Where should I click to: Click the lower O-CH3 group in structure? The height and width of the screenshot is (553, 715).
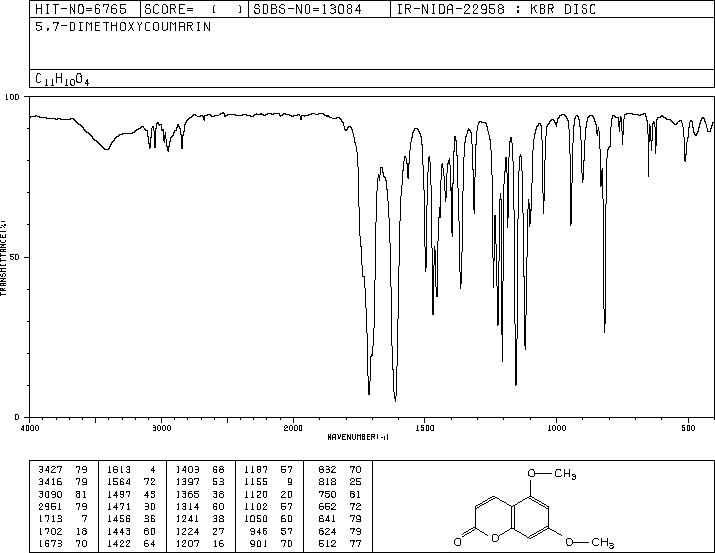coord(590,543)
